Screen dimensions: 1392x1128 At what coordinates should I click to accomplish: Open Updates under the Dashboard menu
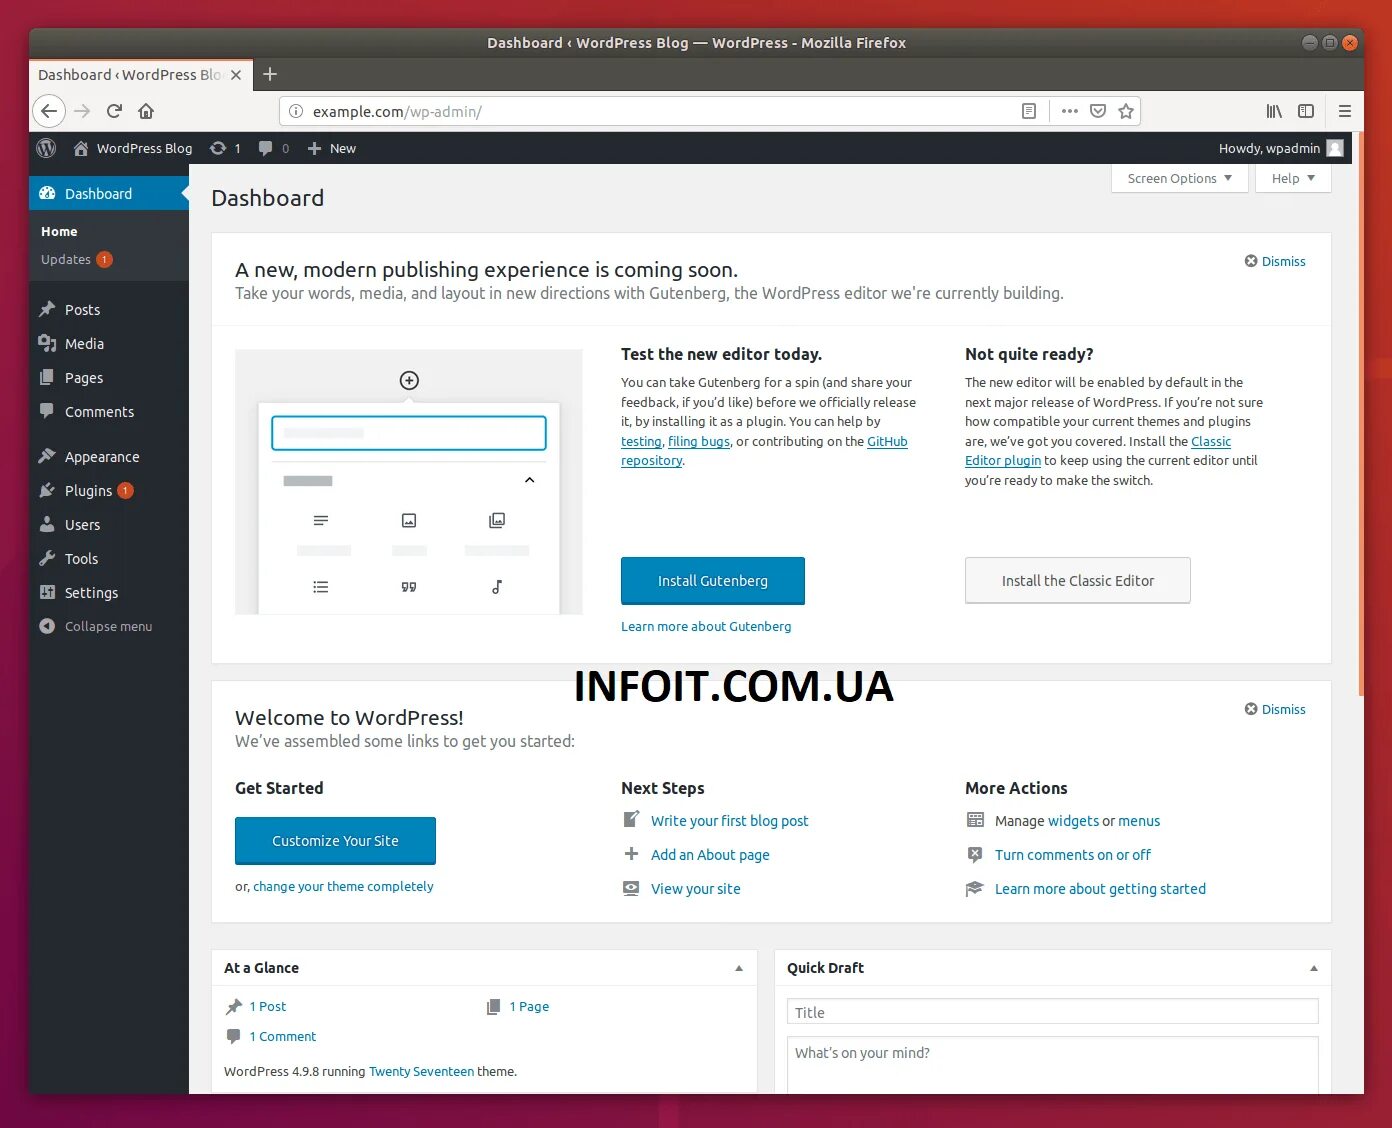[x=76, y=259]
